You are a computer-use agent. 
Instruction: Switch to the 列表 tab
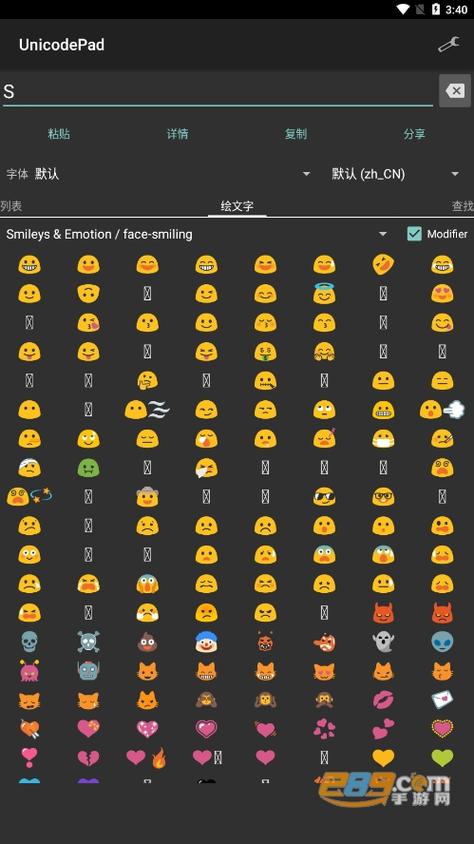(x=11, y=206)
